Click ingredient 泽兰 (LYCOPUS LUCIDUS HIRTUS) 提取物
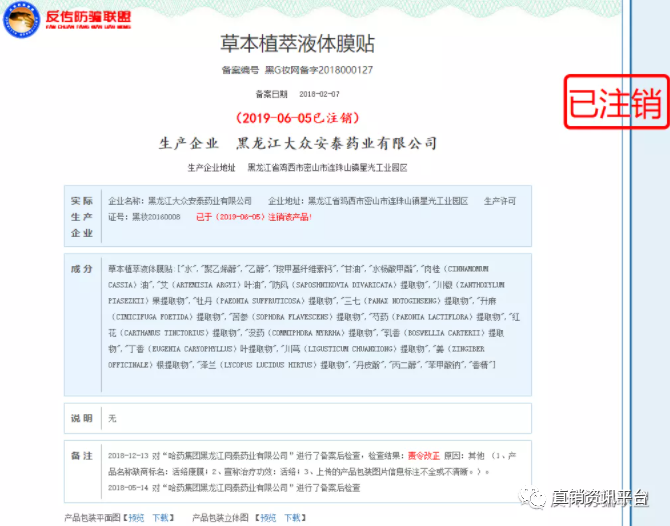The image size is (670, 526). tap(270, 365)
